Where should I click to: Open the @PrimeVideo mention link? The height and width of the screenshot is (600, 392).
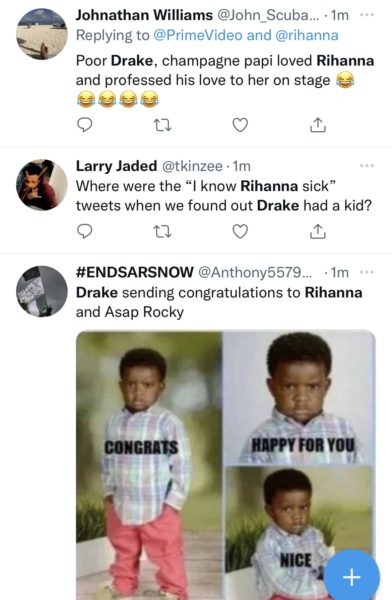[x=198, y=35]
